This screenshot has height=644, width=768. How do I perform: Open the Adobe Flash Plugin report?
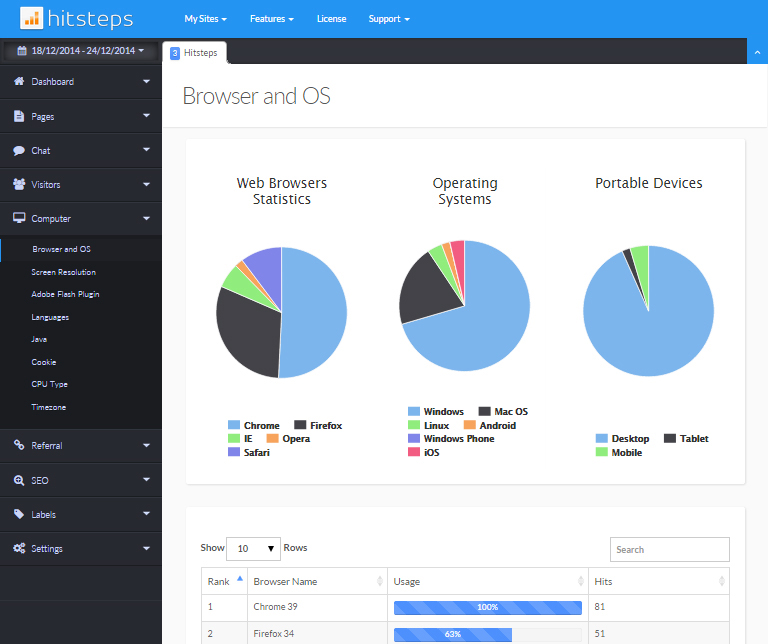click(x=65, y=294)
